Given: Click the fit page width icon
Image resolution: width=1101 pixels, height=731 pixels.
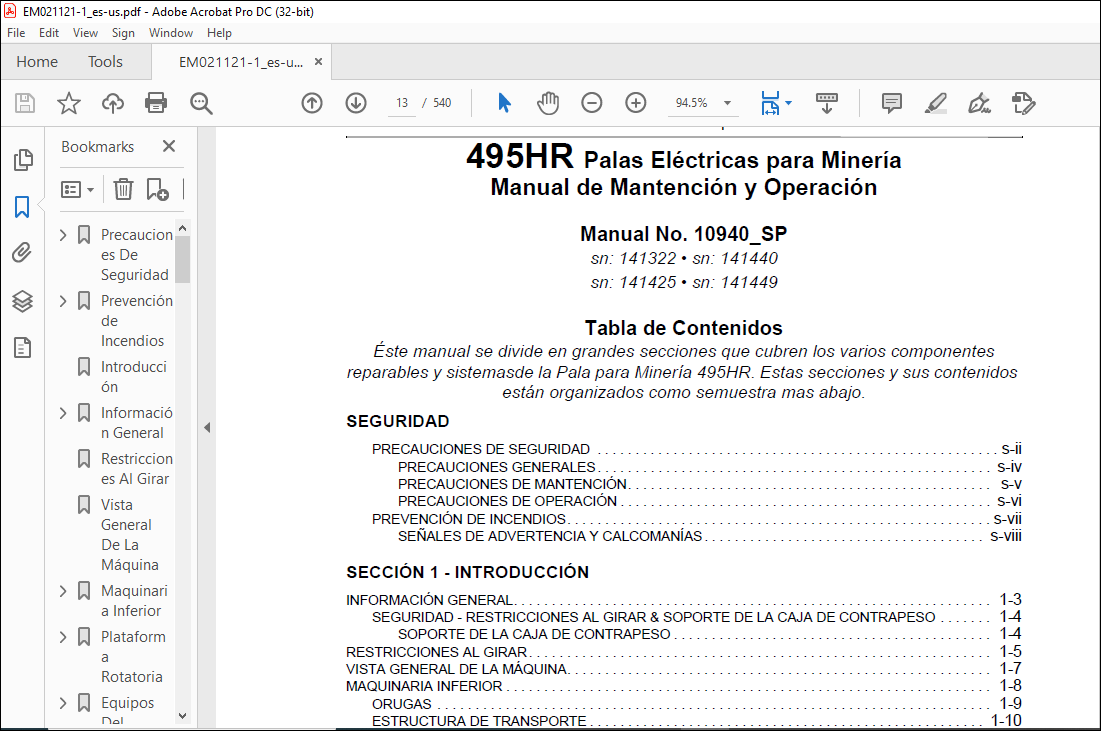Looking at the screenshot, I should (x=770, y=103).
